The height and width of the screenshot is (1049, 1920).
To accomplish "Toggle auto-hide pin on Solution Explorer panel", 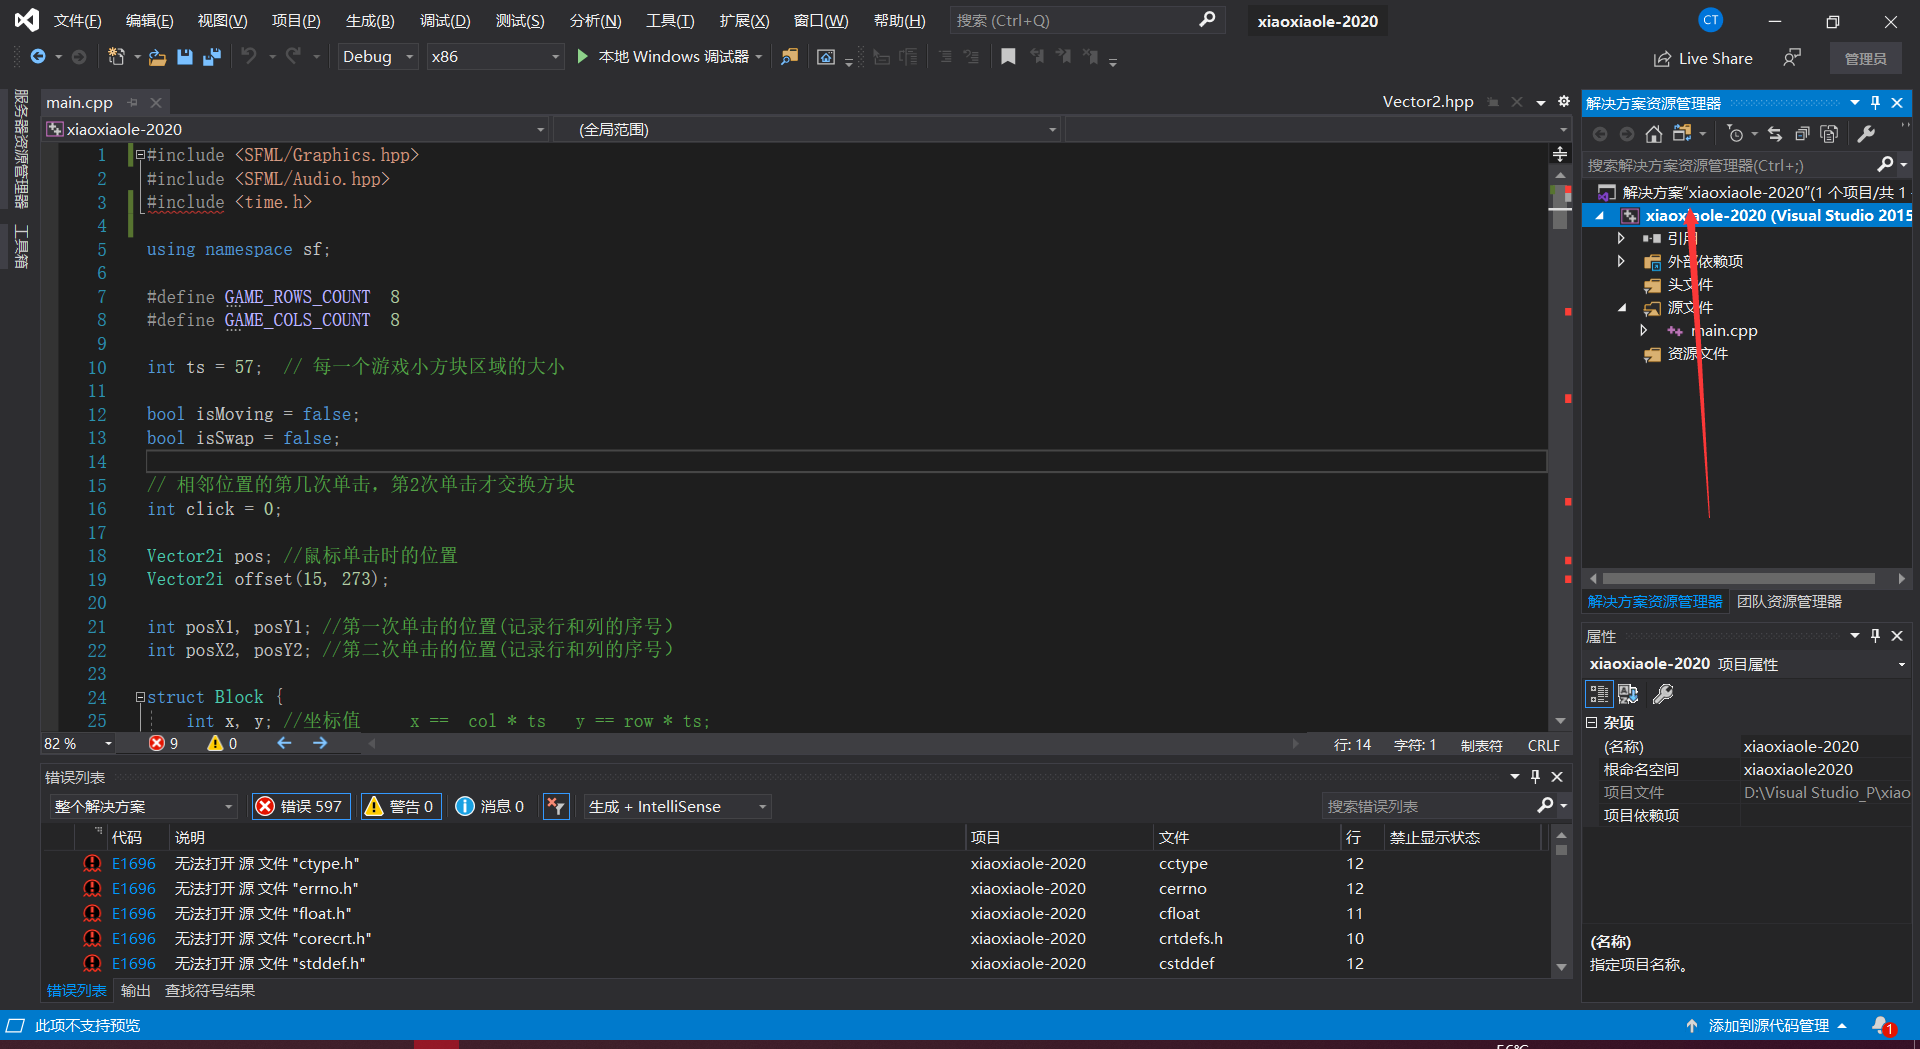I will point(1876,103).
